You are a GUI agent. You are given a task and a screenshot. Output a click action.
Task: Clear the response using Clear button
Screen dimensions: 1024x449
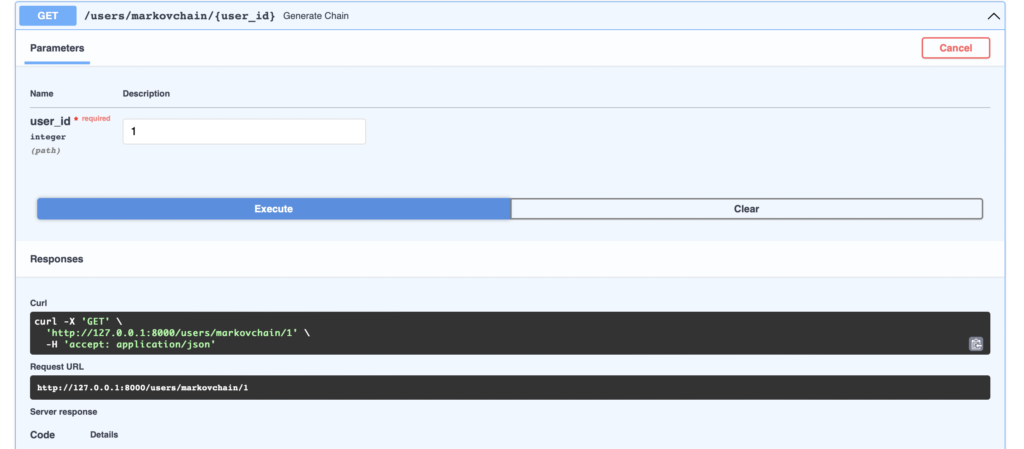(746, 209)
